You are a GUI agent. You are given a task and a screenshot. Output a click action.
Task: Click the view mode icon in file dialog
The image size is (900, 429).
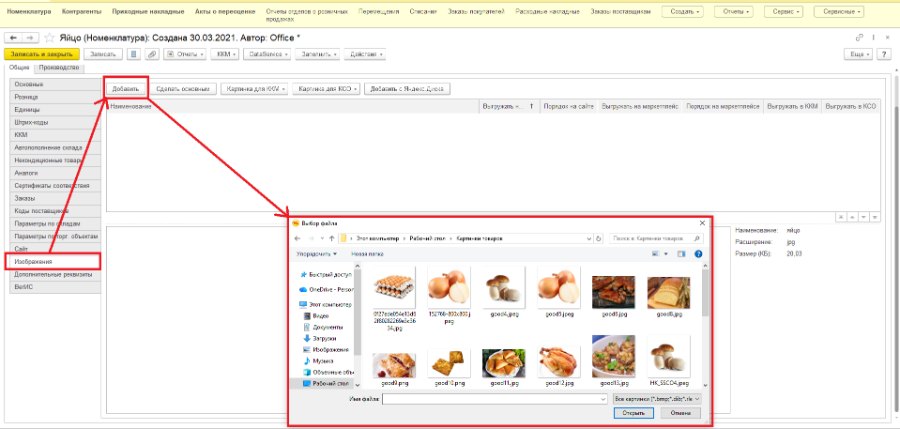[655, 253]
